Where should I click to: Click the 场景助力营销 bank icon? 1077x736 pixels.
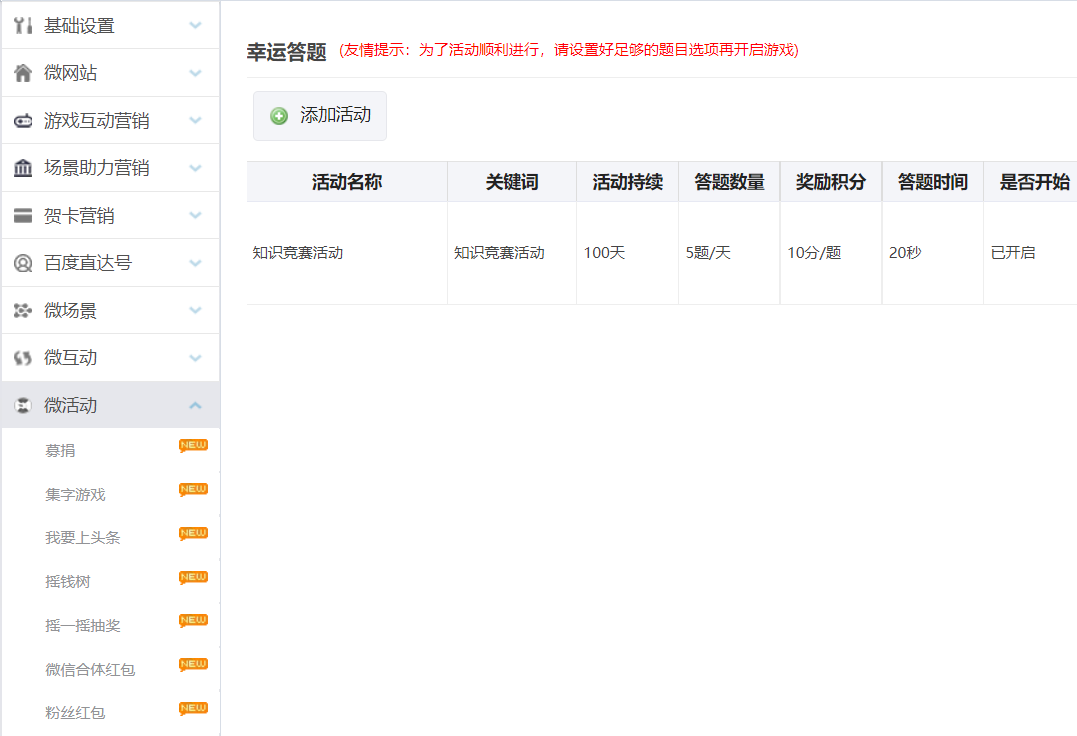point(23,168)
